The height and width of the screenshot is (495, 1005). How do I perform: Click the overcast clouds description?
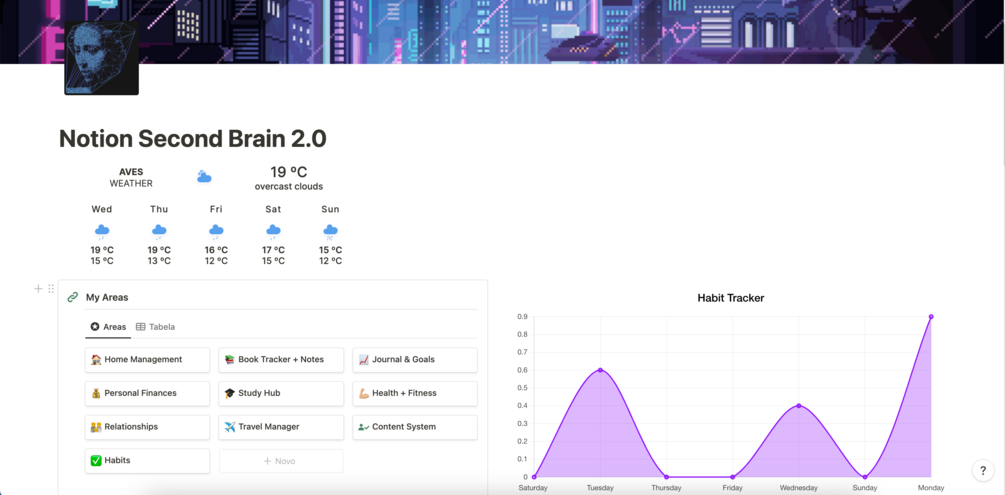pos(289,187)
